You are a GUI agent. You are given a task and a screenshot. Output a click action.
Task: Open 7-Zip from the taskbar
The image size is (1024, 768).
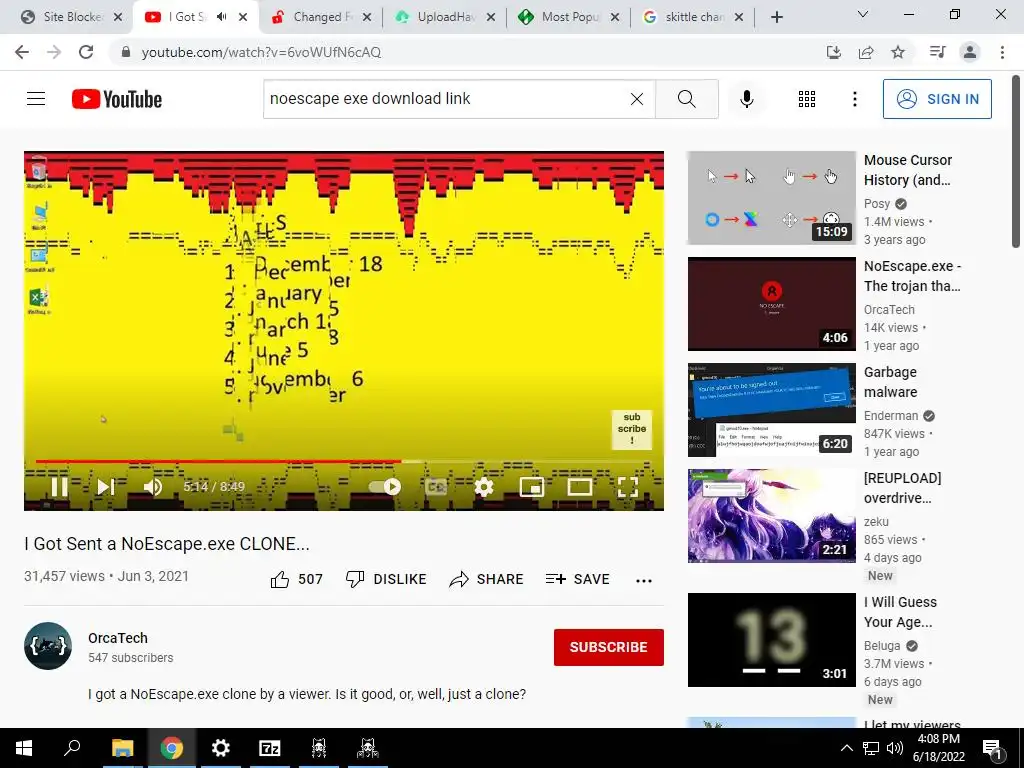pyautogui.click(x=270, y=748)
